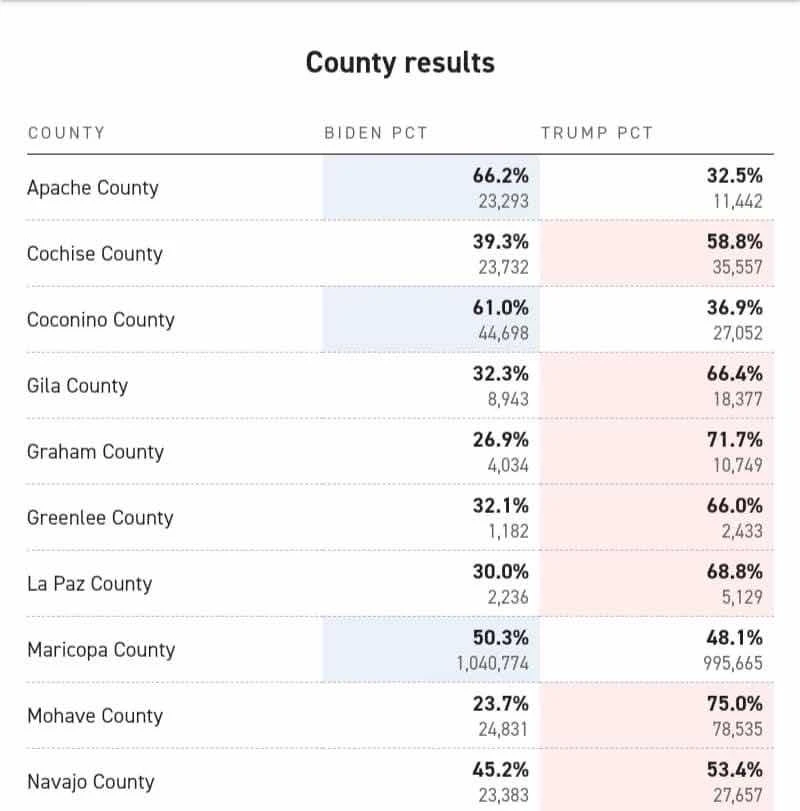Click Gila County label

point(78,386)
